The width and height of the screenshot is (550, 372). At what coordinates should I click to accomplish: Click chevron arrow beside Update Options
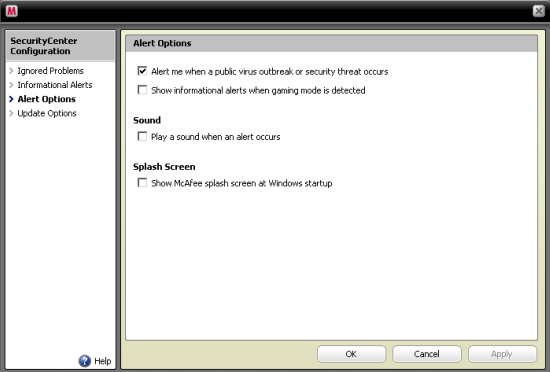pyautogui.click(x=11, y=113)
